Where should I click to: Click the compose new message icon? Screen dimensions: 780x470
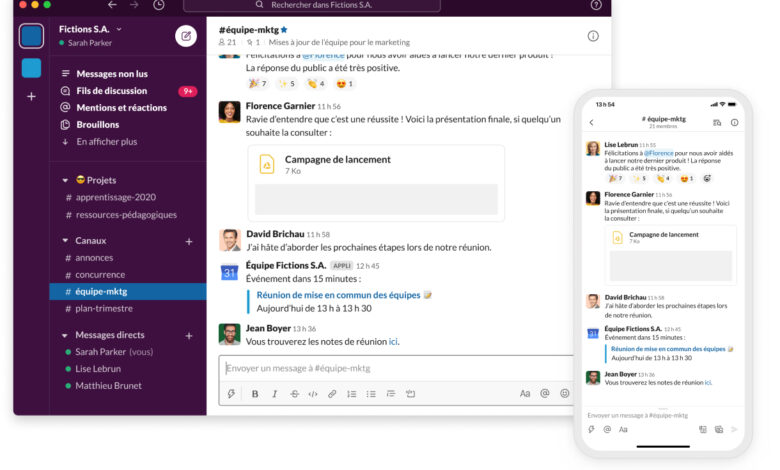(x=186, y=36)
